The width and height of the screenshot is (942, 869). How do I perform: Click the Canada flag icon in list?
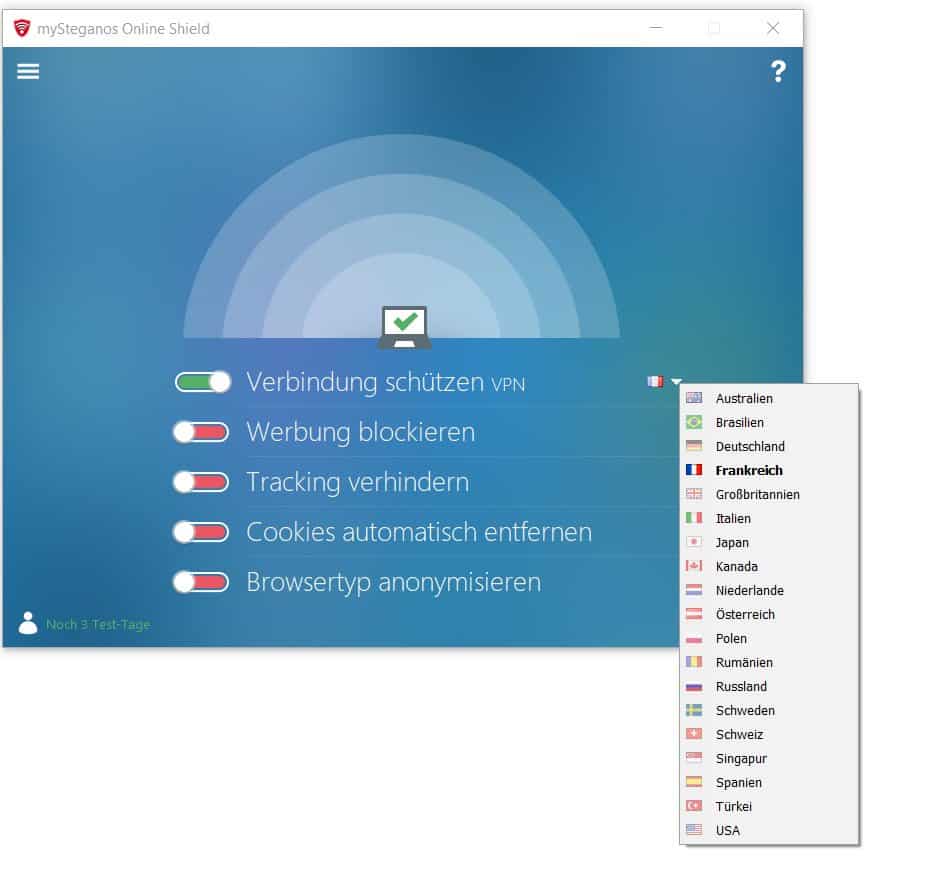click(x=694, y=566)
